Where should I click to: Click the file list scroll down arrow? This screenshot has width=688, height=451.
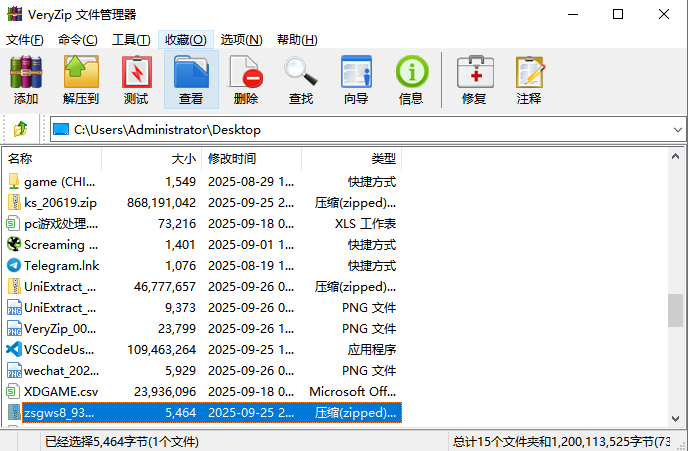(x=676, y=419)
